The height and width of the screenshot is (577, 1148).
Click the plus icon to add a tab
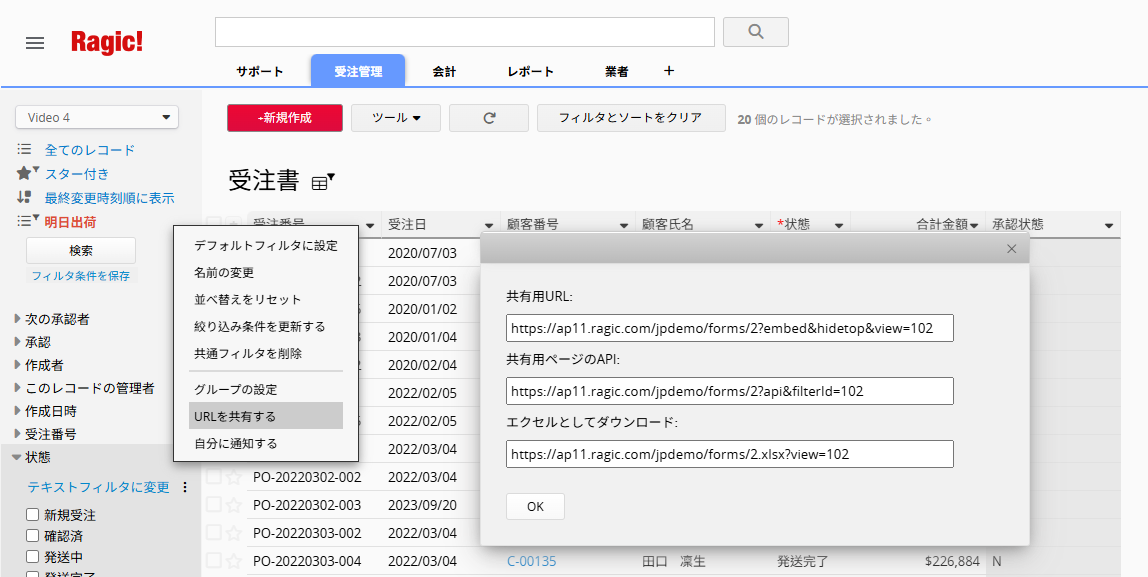pos(669,71)
